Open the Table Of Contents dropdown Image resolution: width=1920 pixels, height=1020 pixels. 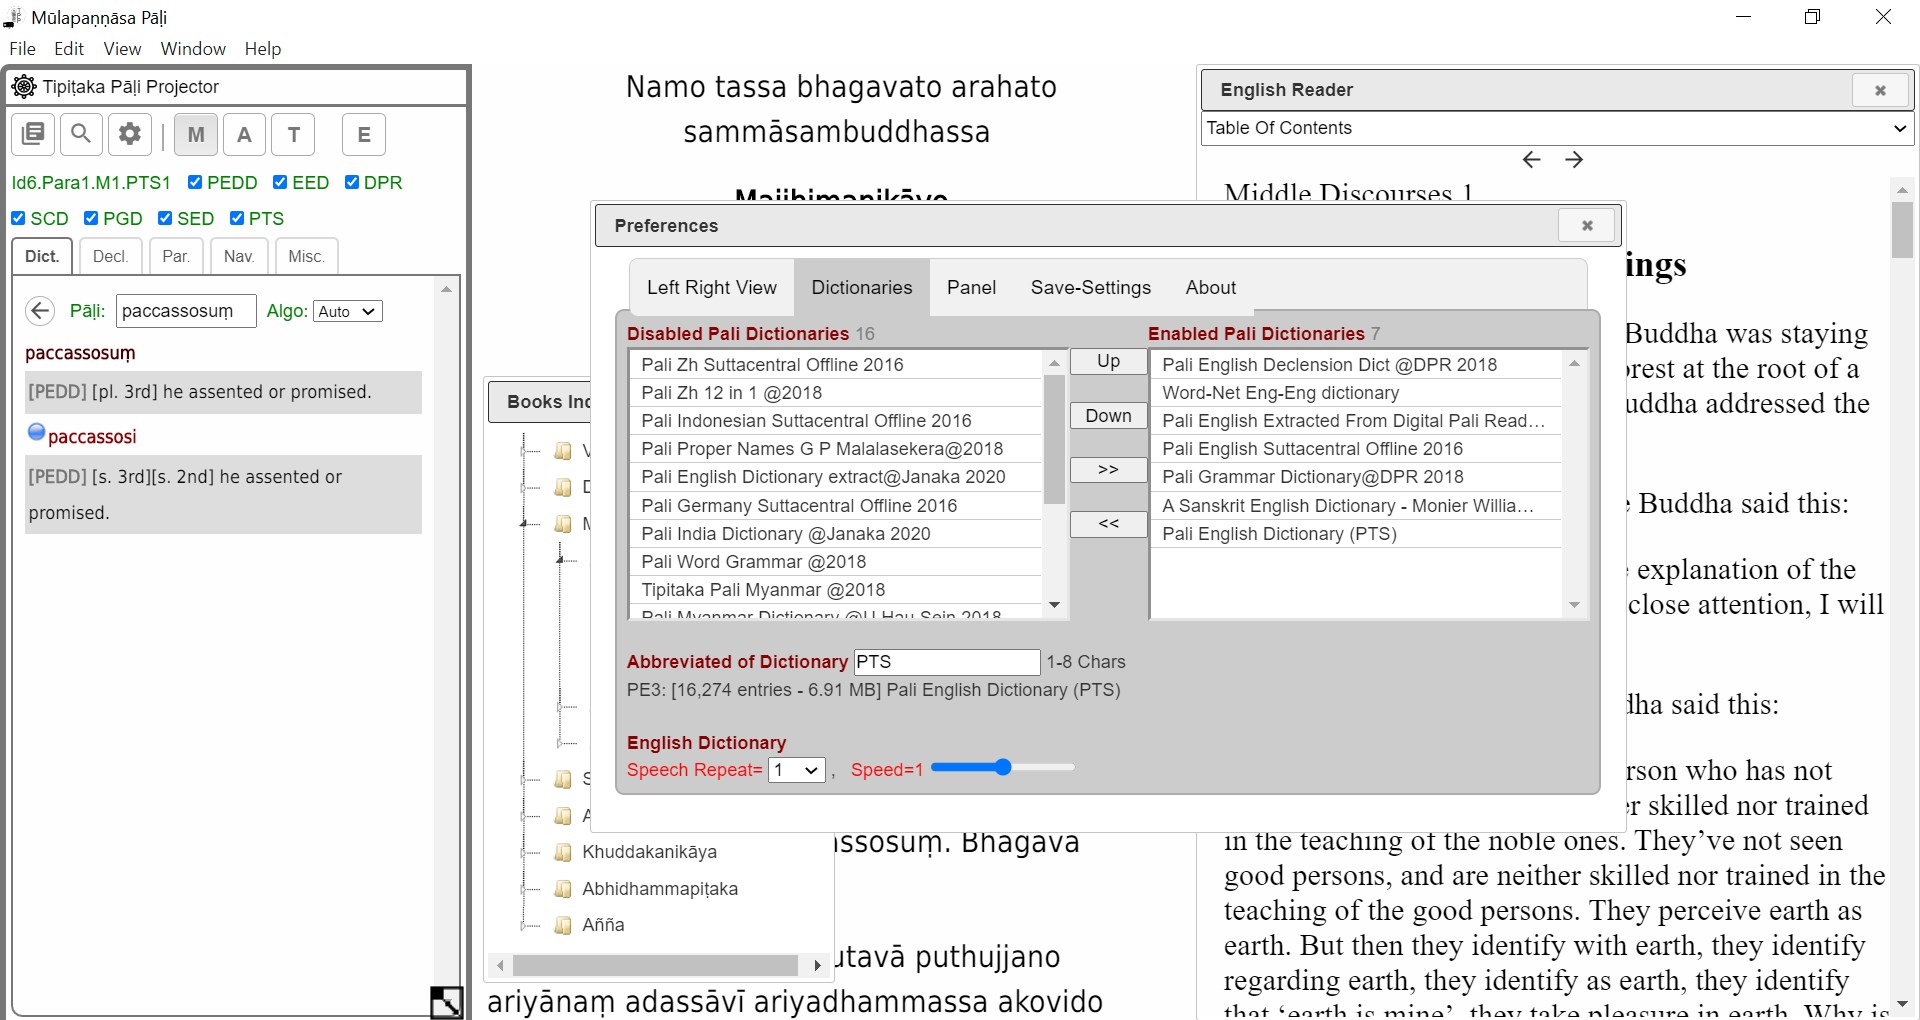(1556, 128)
